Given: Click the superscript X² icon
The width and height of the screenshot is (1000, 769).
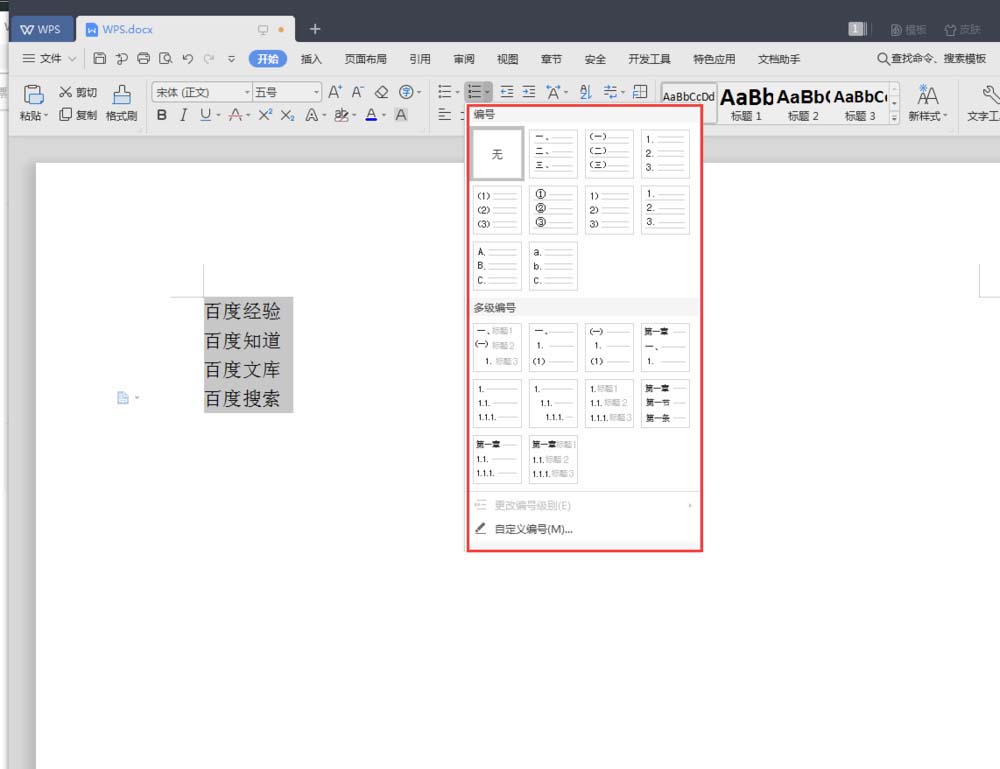Looking at the screenshot, I should [x=265, y=115].
